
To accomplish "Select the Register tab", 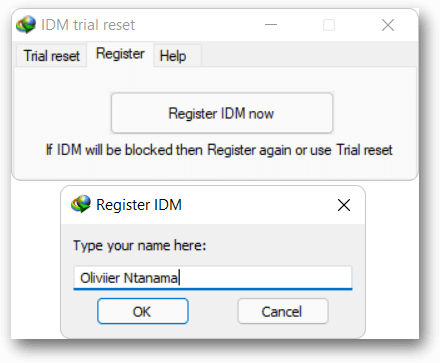I will (120, 54).
